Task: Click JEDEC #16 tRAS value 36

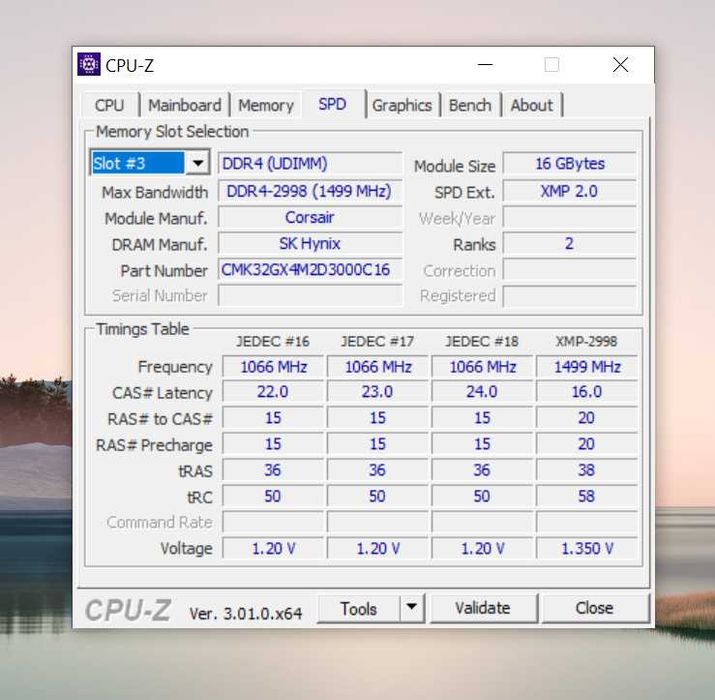Action: pos(273,470)
